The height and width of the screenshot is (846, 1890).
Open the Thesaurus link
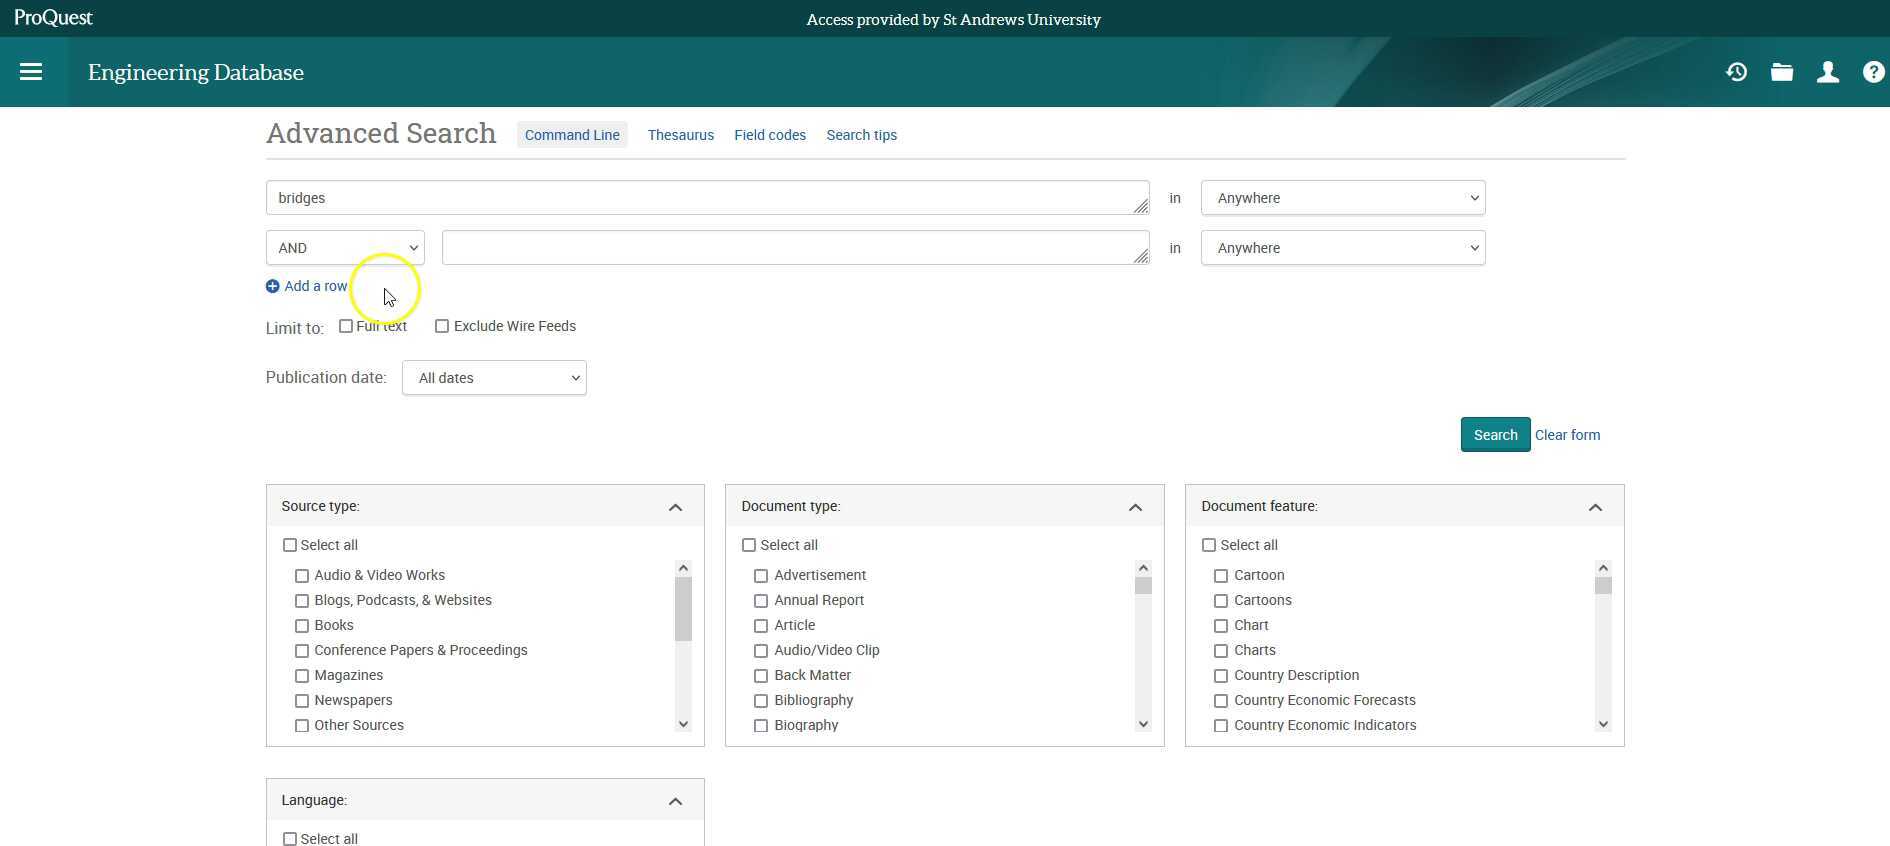(x=680, y=135)
